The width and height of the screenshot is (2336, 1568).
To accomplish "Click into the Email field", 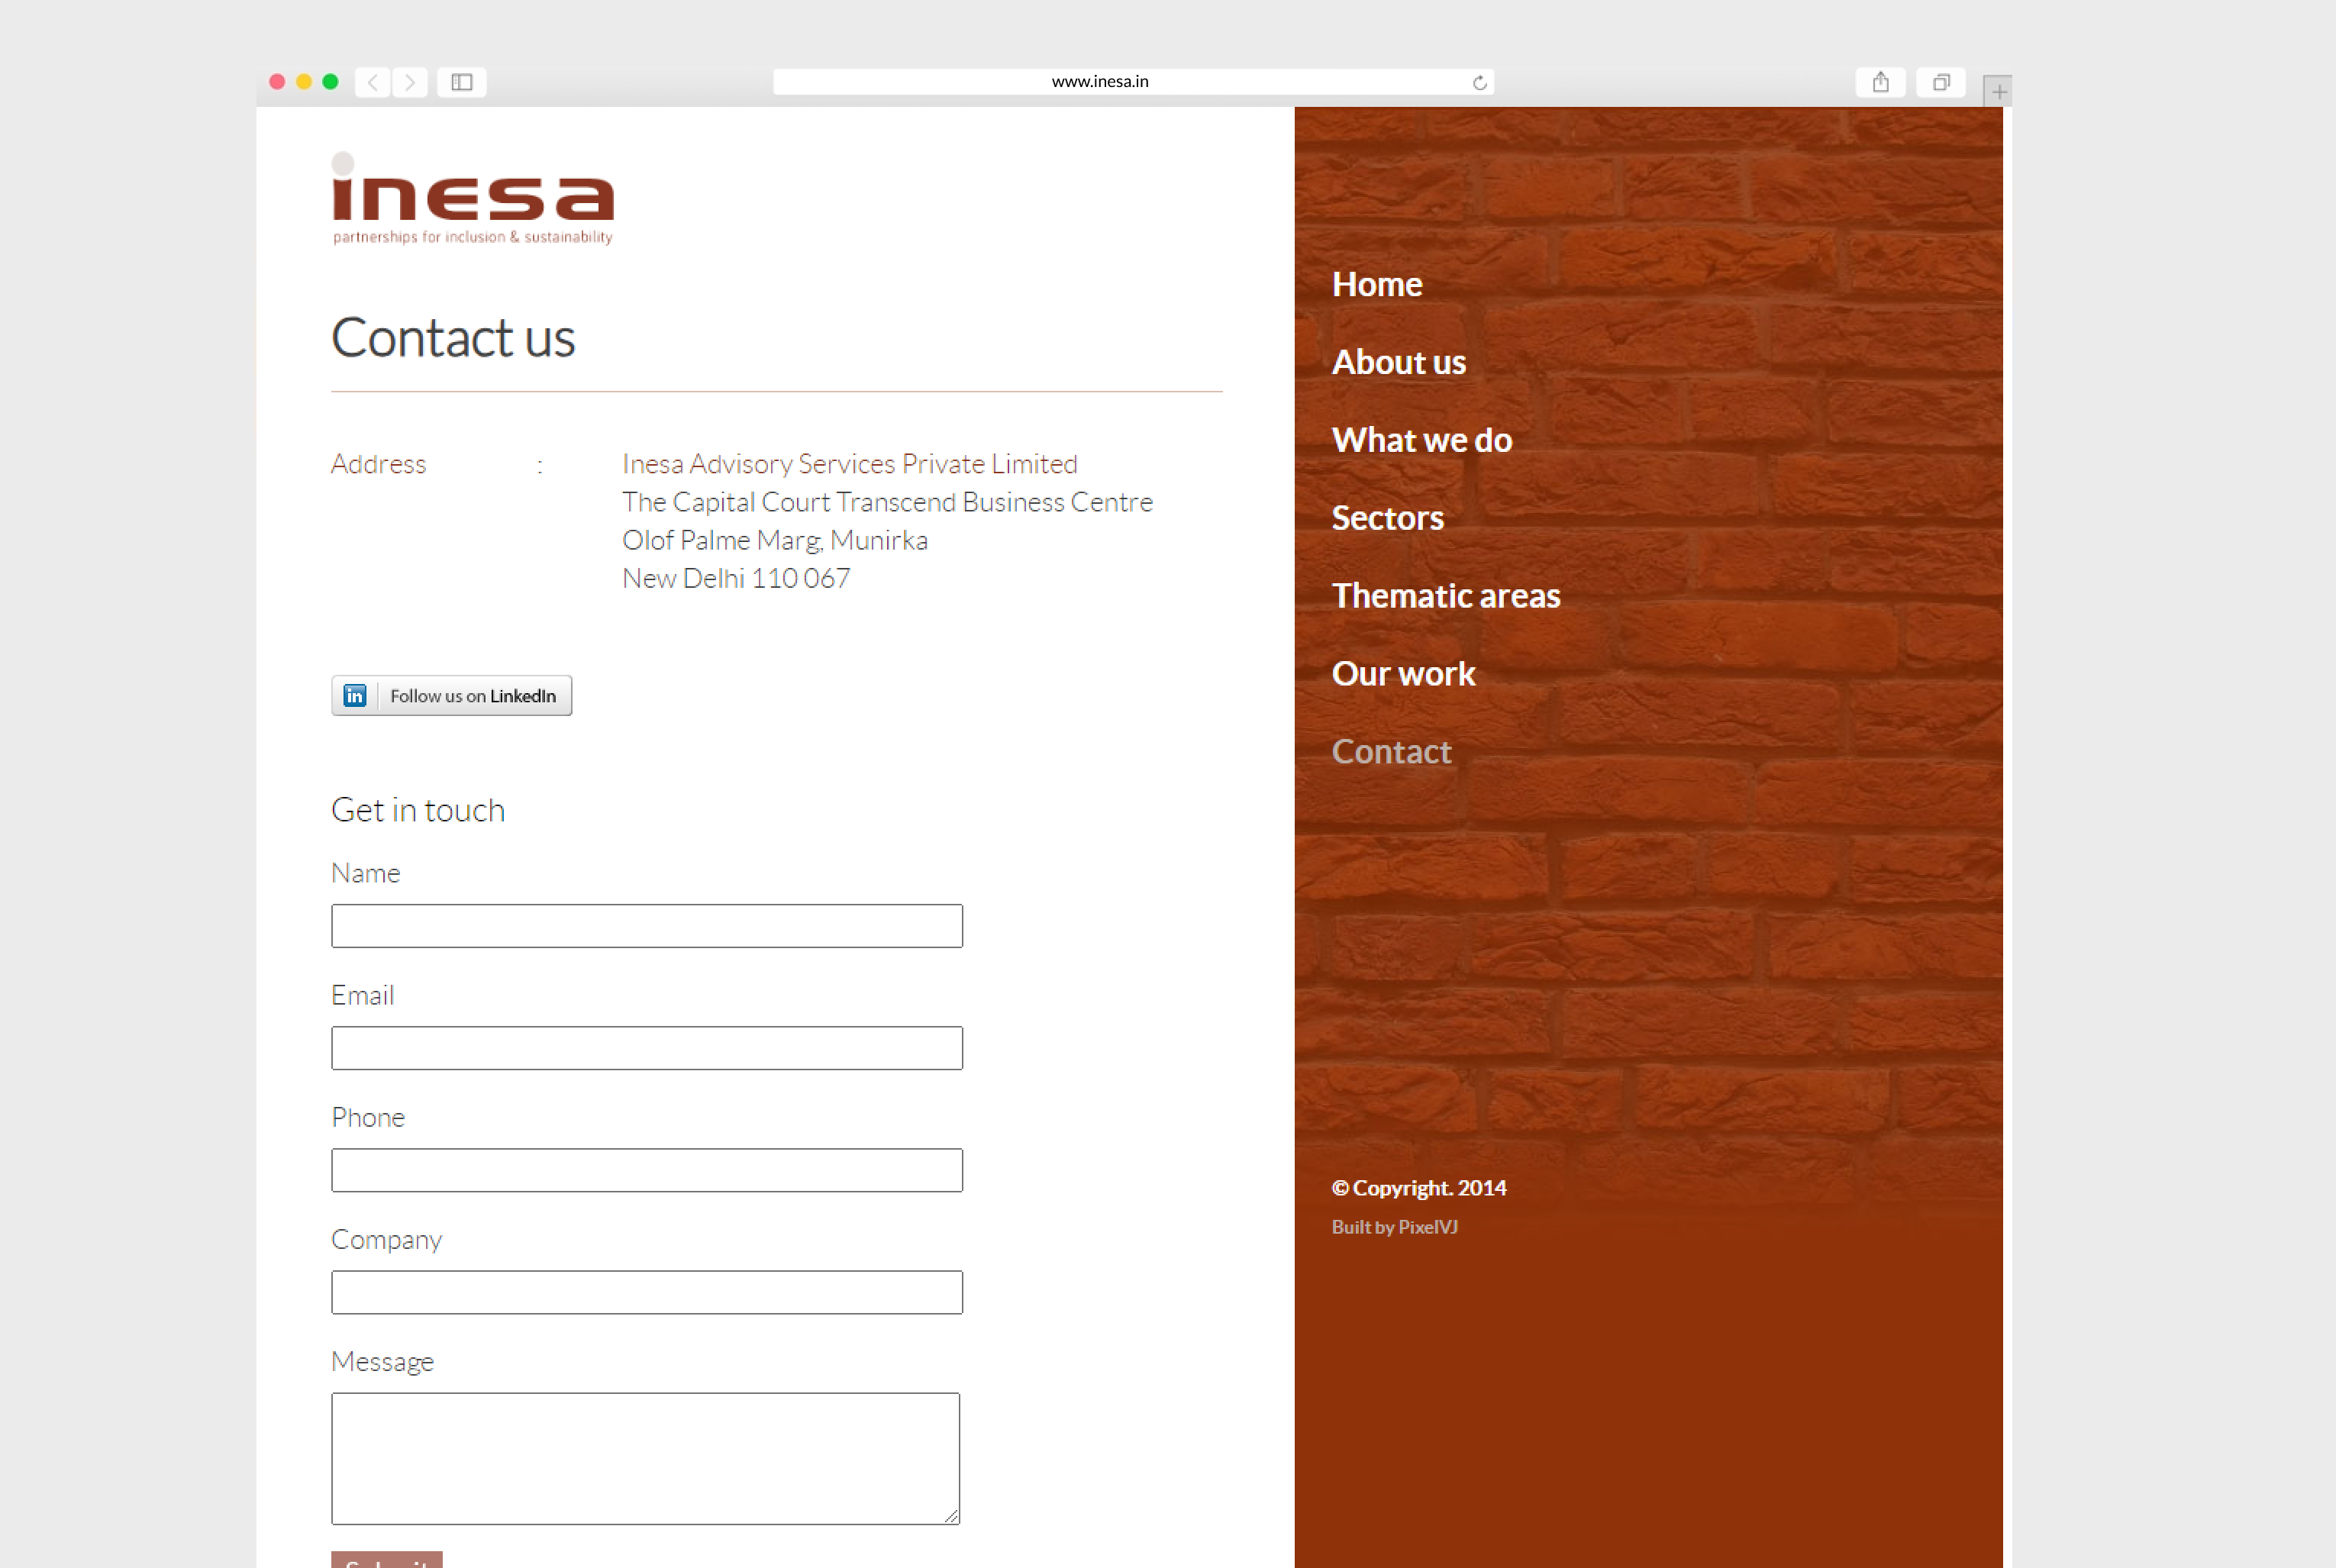I will [647, 1048].
